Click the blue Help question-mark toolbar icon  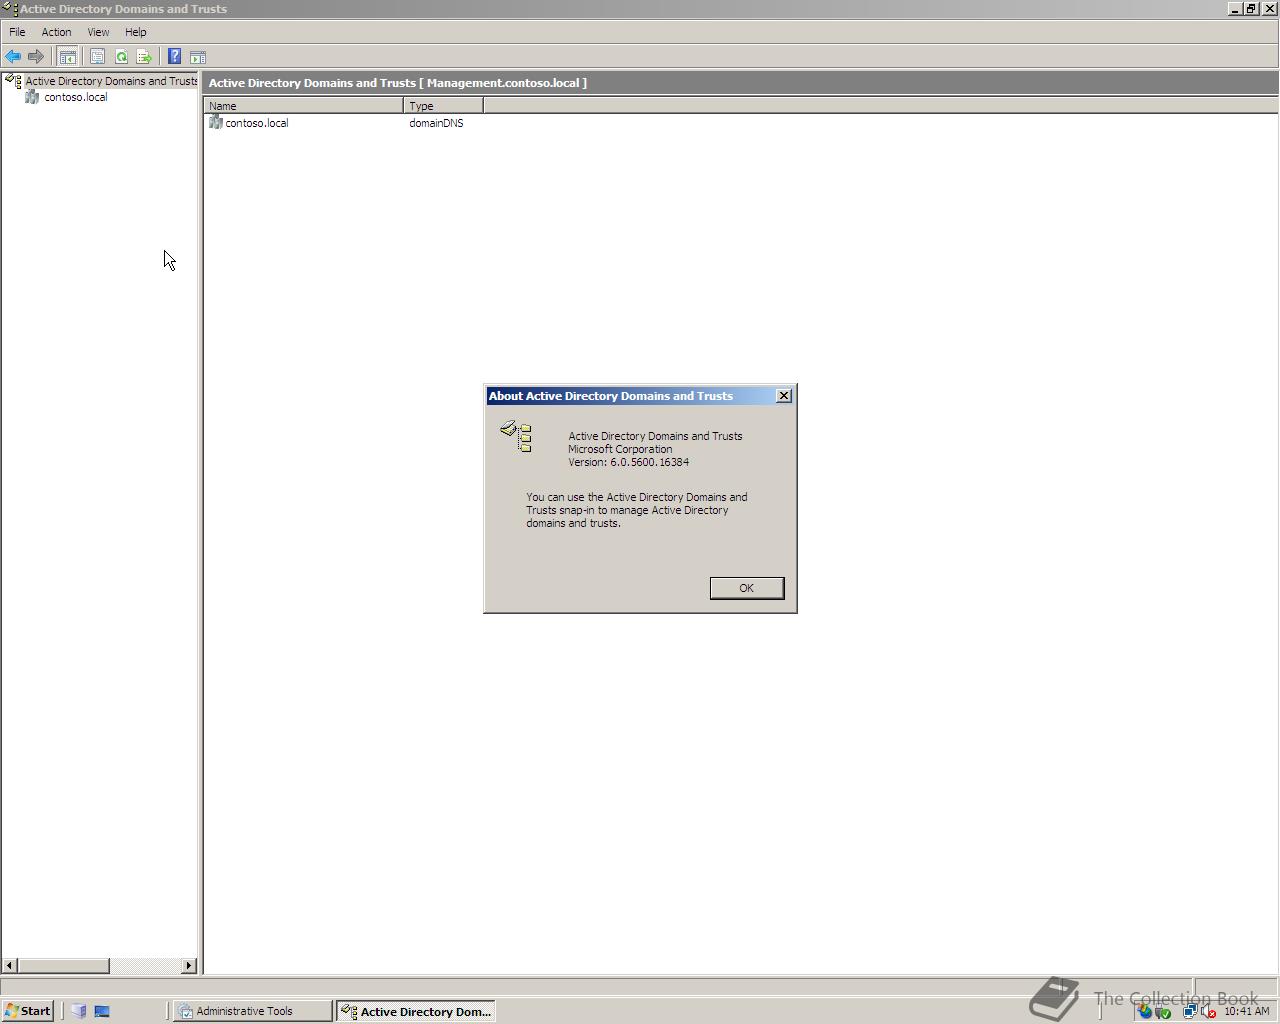point(174,57)
